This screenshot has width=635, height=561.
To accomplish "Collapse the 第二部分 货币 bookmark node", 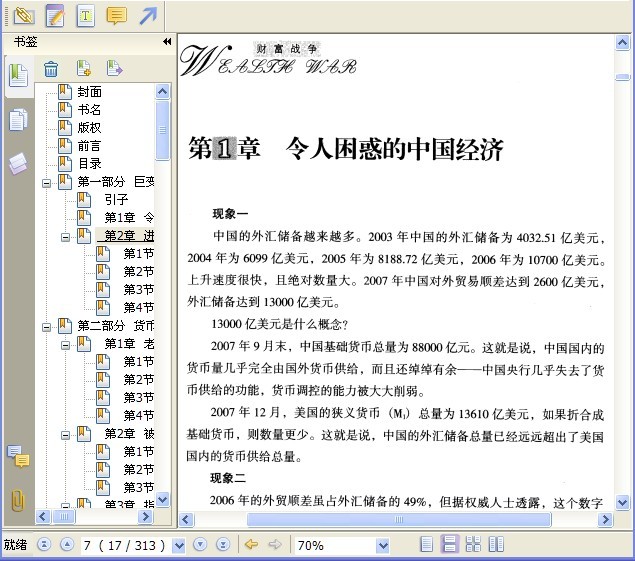I will (x=47, y=327).
